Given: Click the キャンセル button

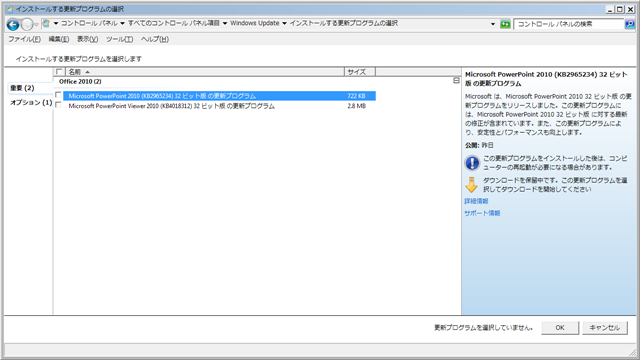Looking at the screenshot, I should [604, 328].
